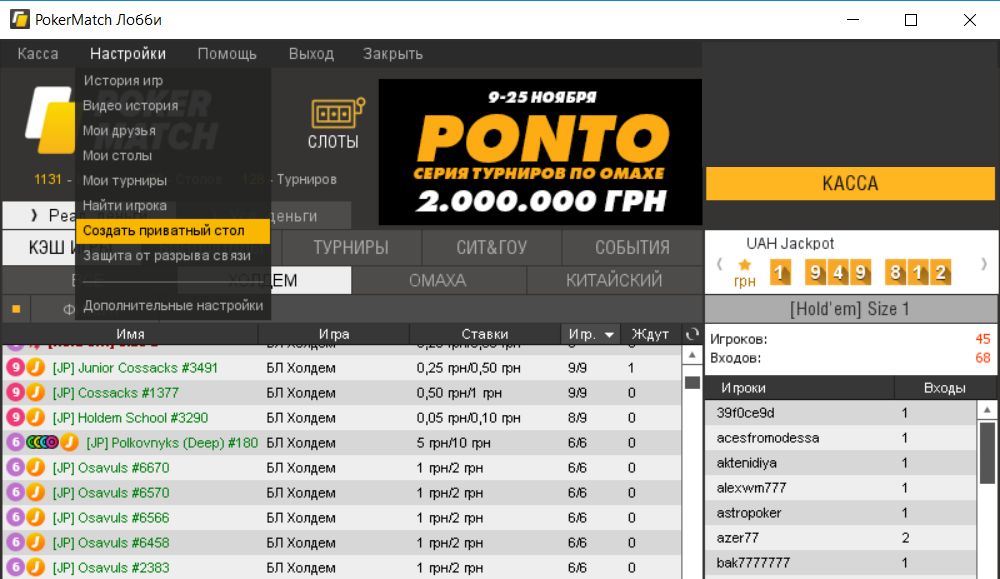
Task: Click the jackpot coin icon of Osavuls #6458
Action: [x=36, y=543]
